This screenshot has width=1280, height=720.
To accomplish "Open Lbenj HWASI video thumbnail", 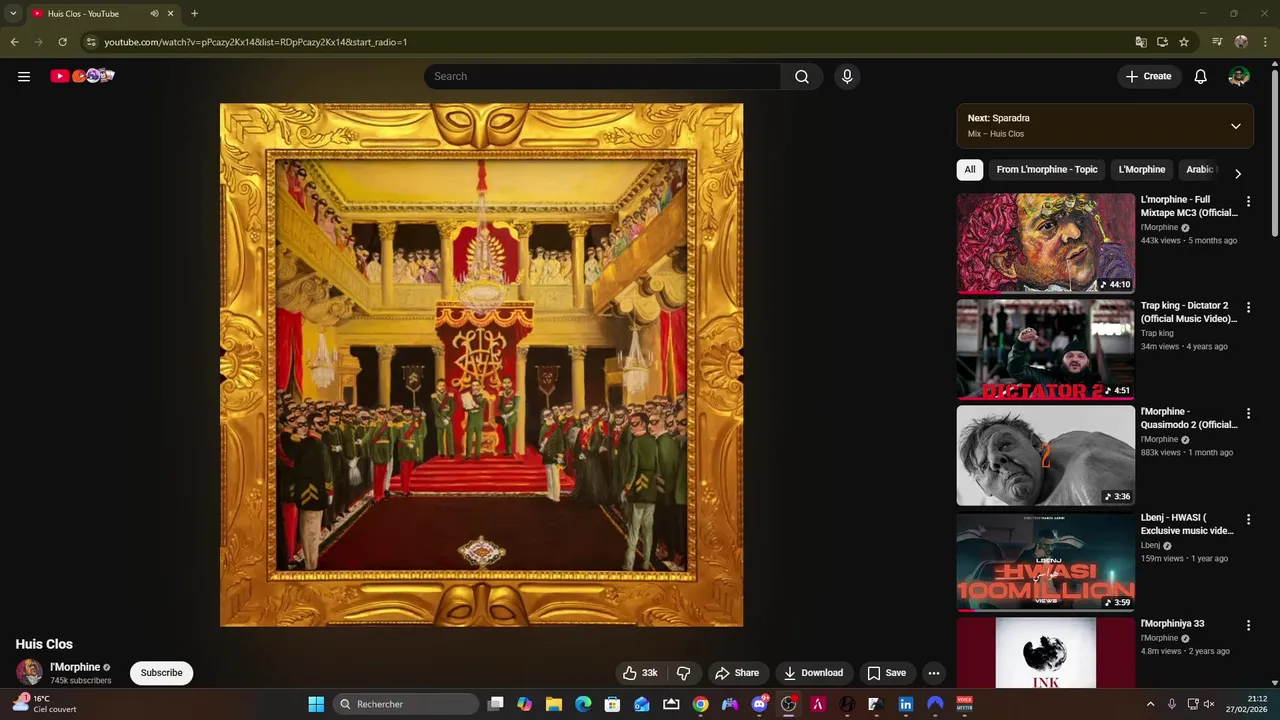I will coord(1046,561).
